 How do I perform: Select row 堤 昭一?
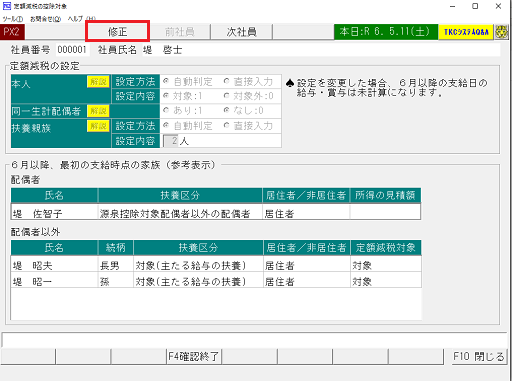pos(216,281)
